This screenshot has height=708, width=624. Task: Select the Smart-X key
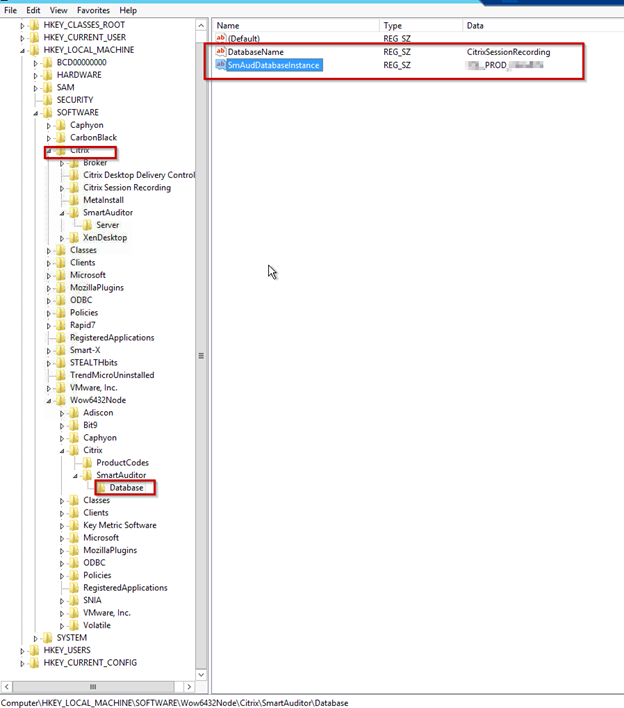pos(85,350)
